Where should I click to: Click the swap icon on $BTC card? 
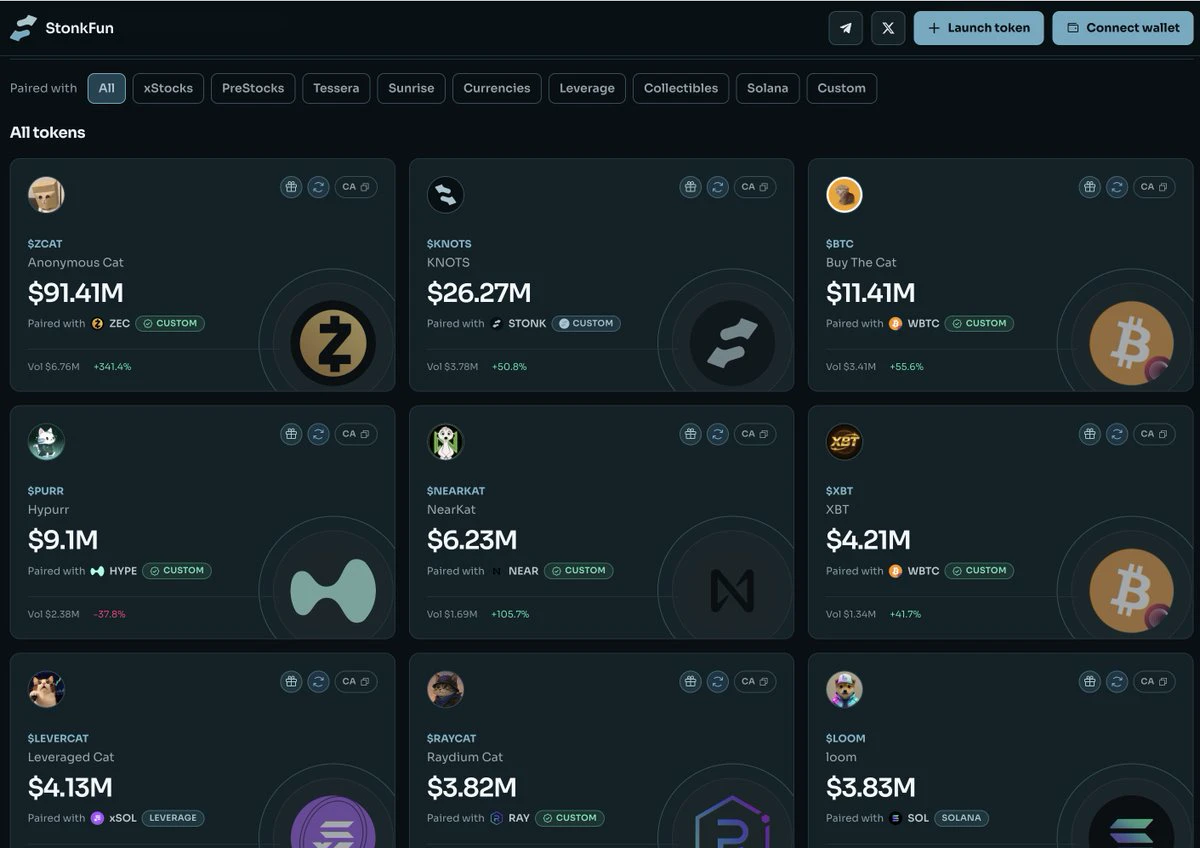pos(1116,187)
